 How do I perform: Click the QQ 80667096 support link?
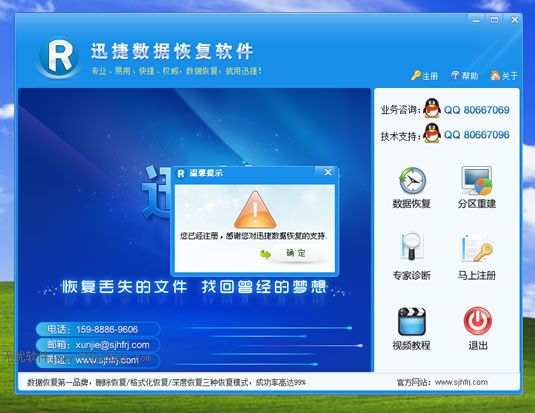tap(477, 135)
